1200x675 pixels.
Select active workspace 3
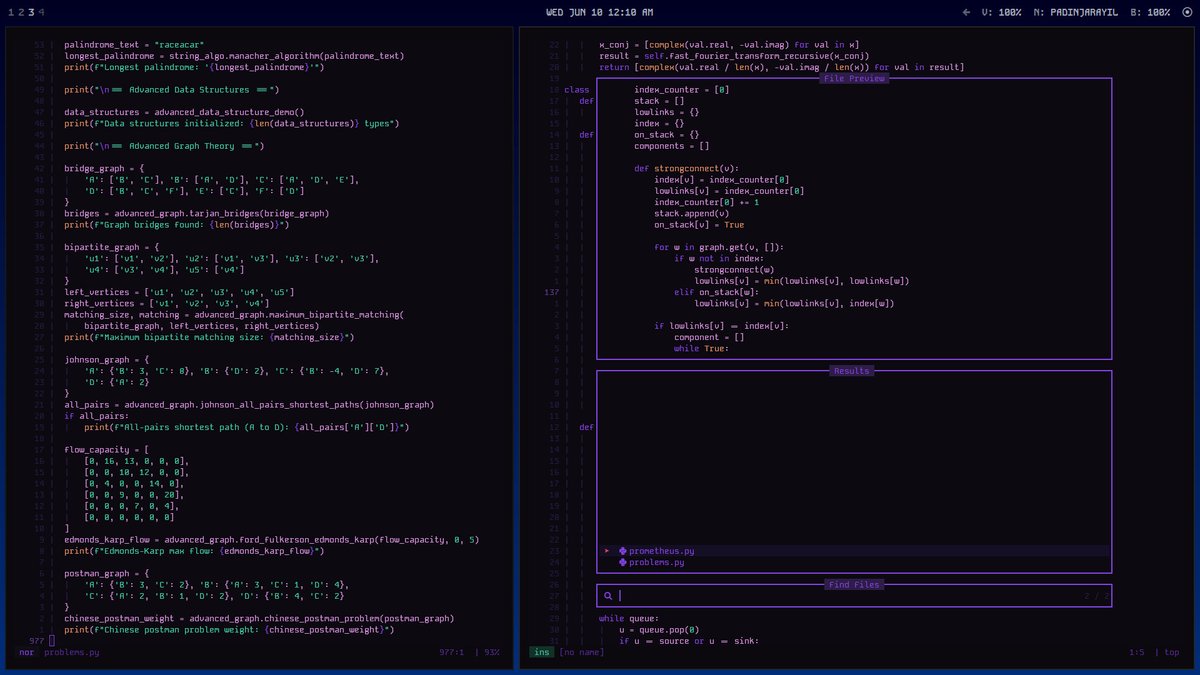coord(31,12)
